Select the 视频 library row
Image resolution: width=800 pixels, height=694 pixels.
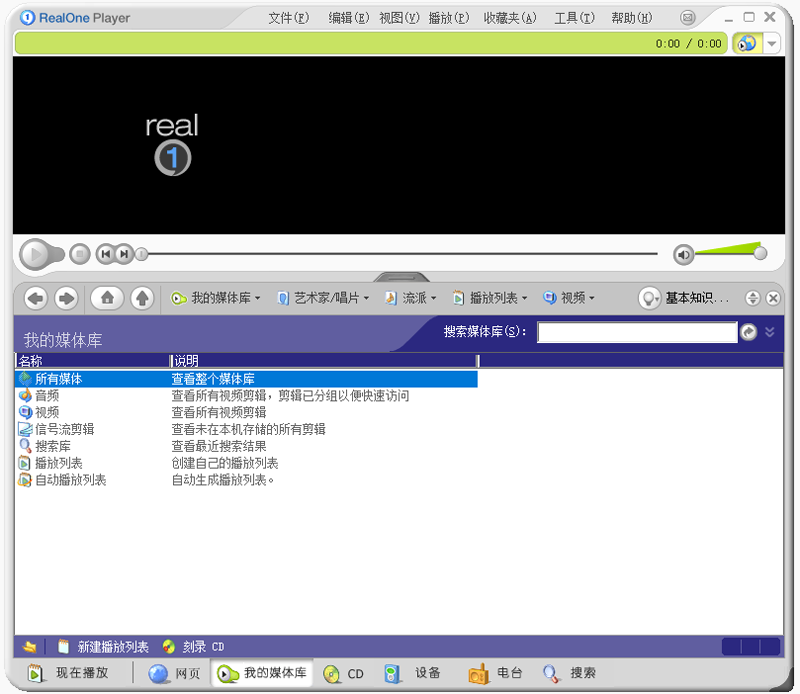pos(247,412)
